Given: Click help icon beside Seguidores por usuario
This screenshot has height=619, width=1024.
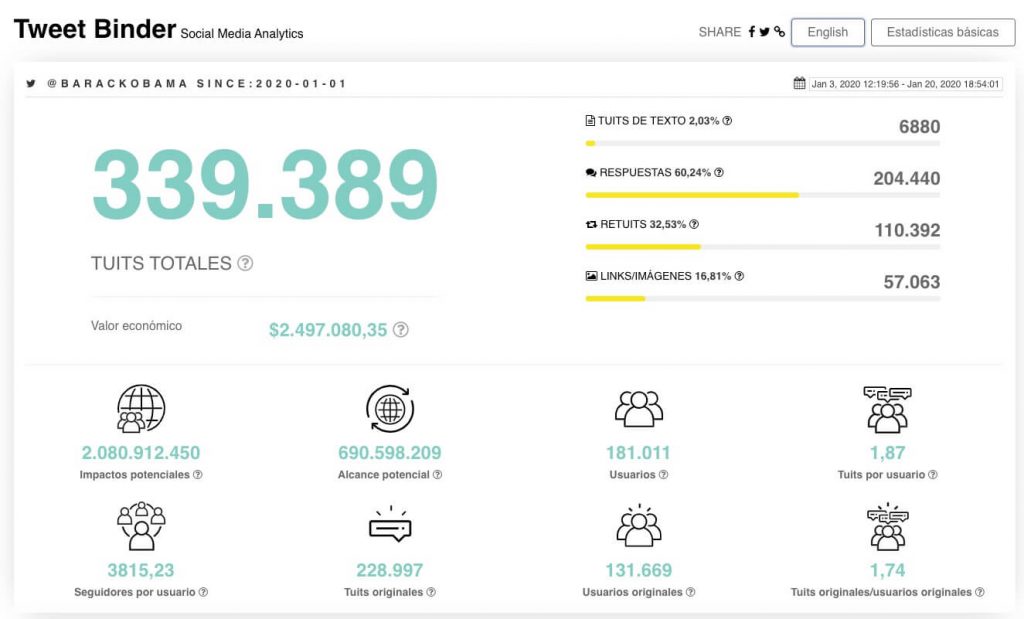Looking at the screenshot, I should click(x=203, y=592).
